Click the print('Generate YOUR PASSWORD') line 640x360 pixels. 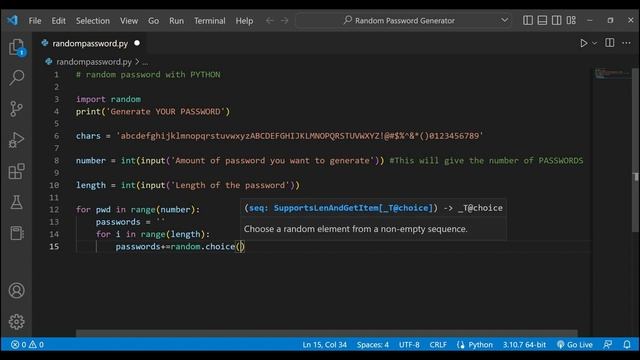point(153,111)
